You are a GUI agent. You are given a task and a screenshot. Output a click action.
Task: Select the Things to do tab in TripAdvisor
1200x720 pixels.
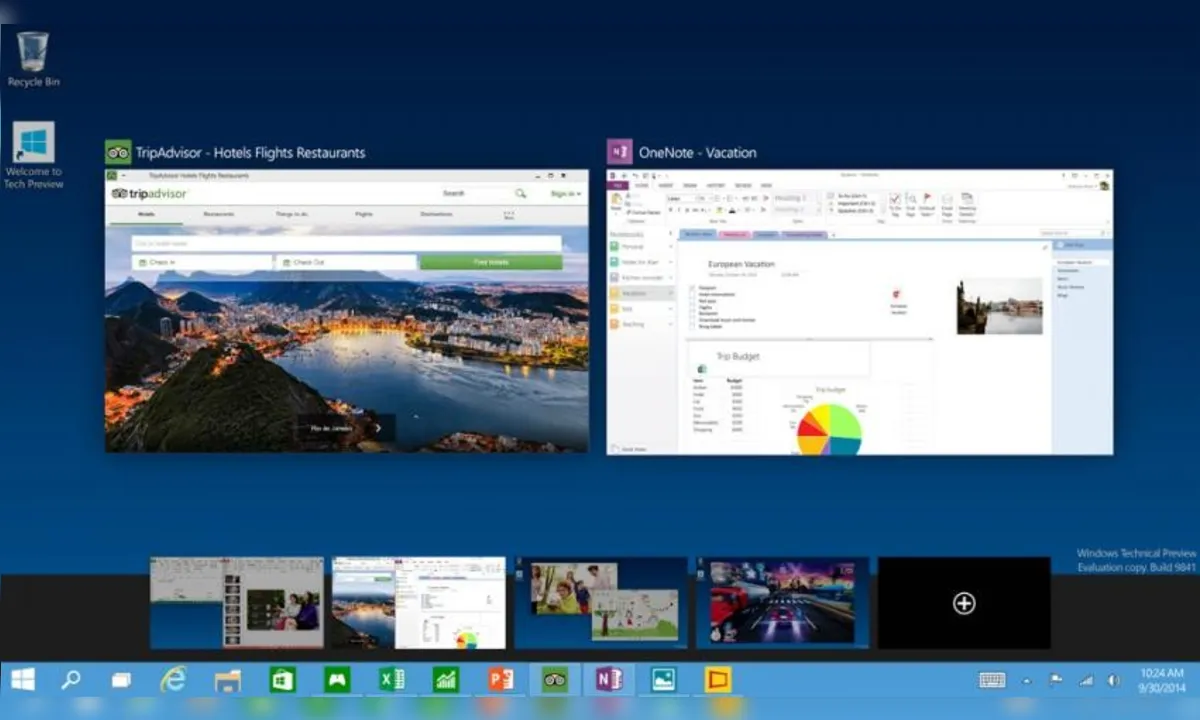click(x=292, y=214)
